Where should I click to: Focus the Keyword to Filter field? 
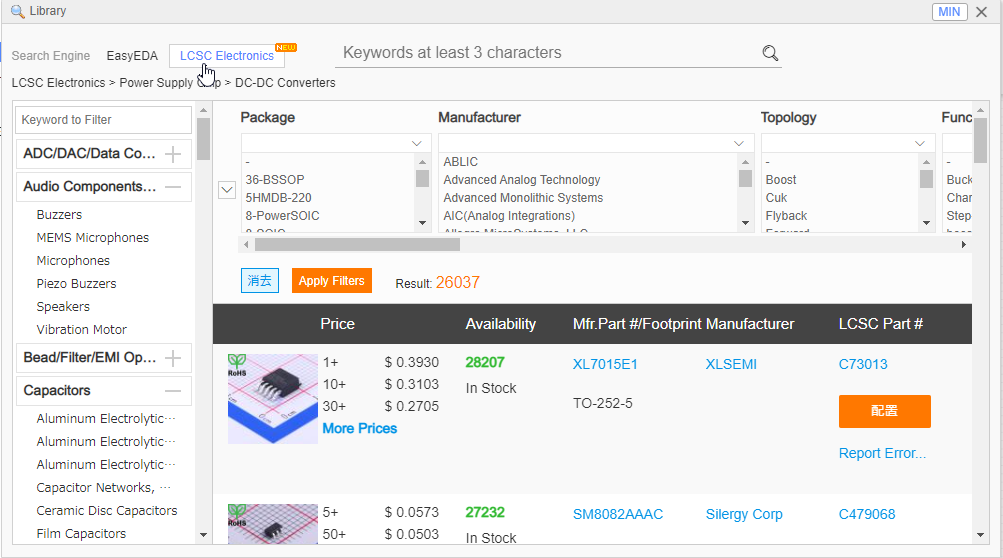(x=104, y=120)
